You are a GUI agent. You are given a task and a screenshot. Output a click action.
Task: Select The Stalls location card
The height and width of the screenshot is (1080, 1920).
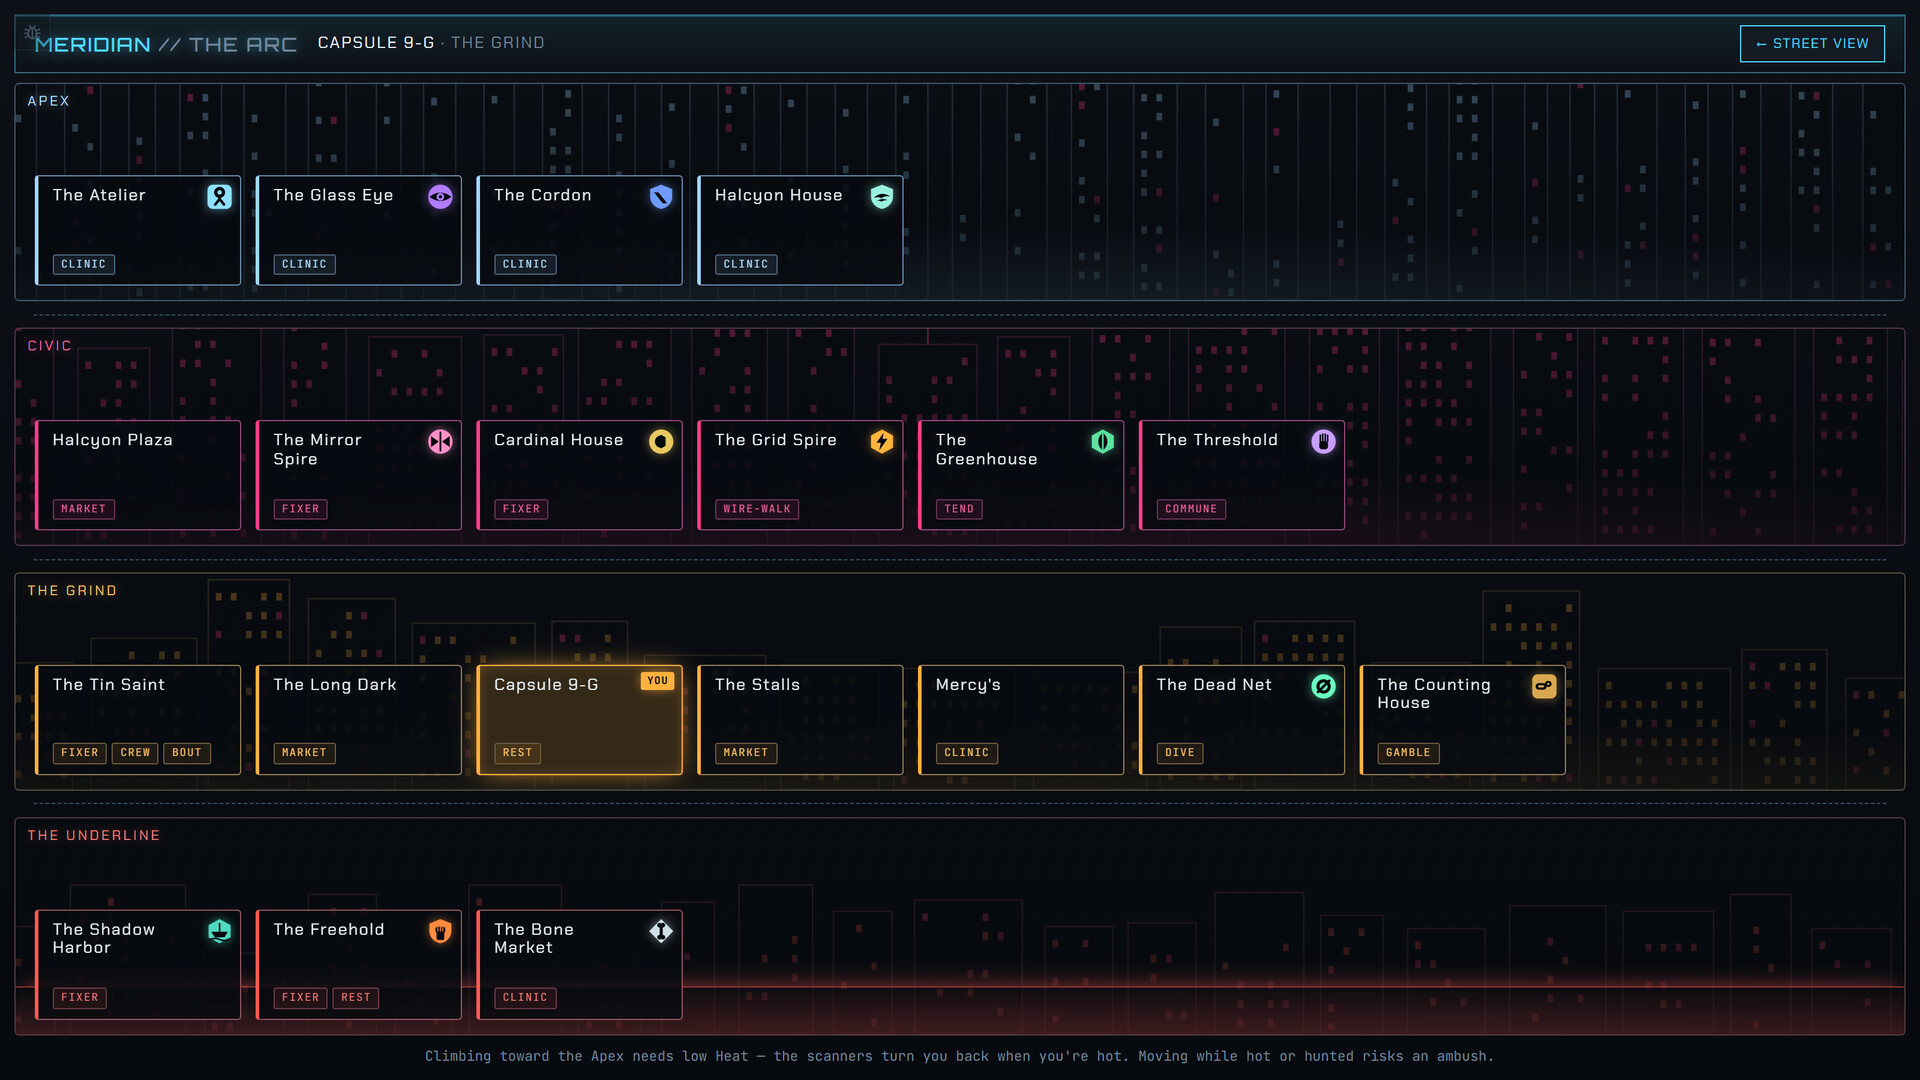pos(800,720)
